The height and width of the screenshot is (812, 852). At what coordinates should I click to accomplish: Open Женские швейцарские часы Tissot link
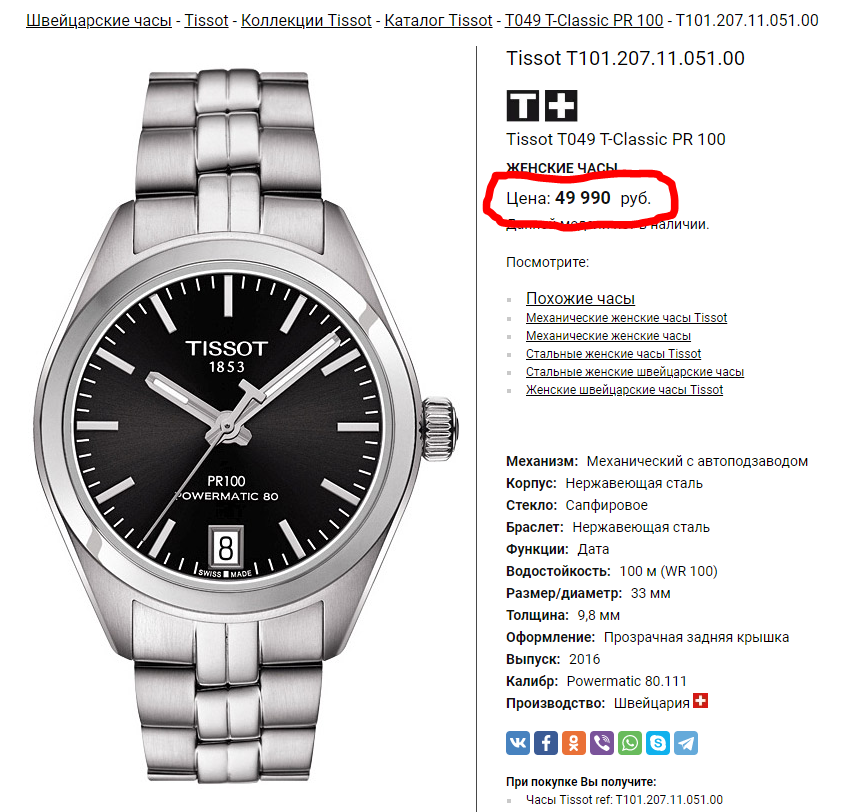[624, 390]
